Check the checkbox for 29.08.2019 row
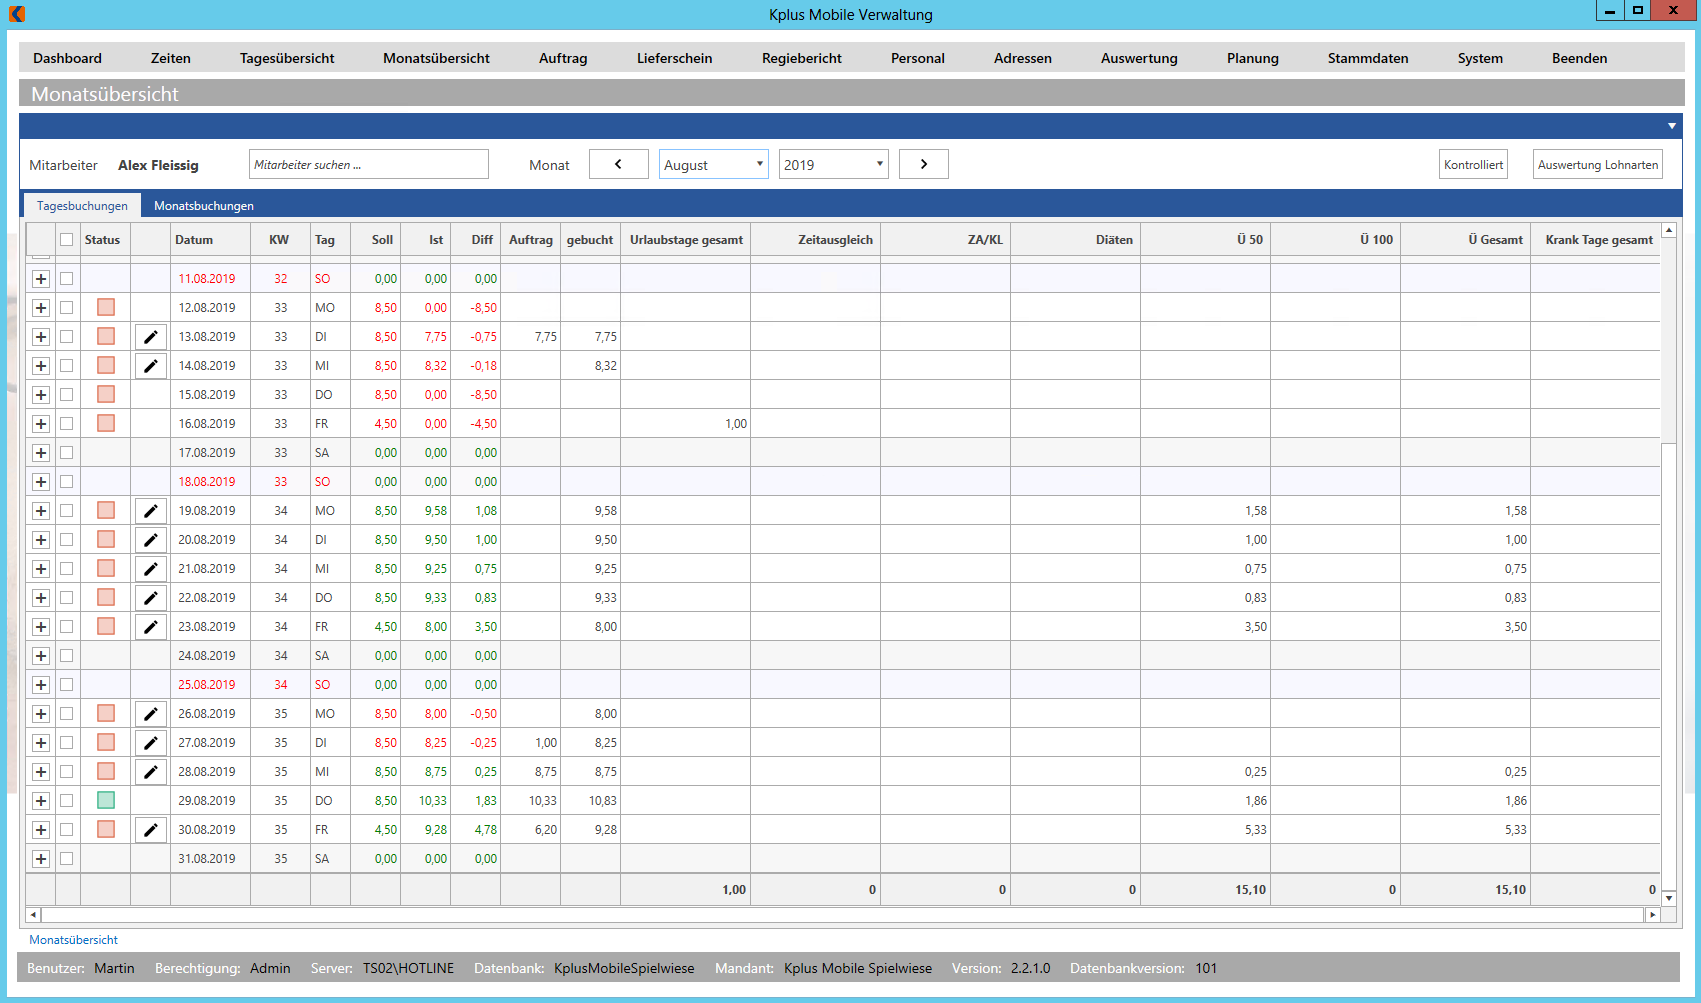 pyautogui.click(x=67, y=801)
